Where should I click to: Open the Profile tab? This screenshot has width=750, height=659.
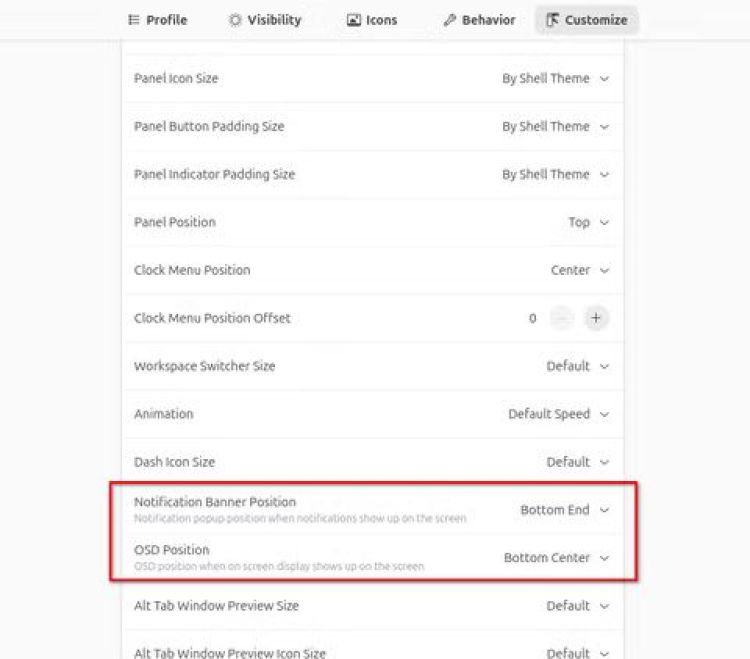[158, 20]
